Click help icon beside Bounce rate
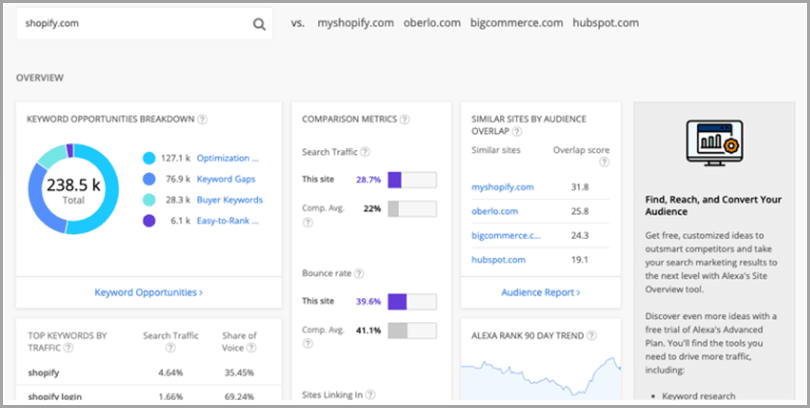The width and height of the screenshot is (810, 408). click(x=359, y=273)
